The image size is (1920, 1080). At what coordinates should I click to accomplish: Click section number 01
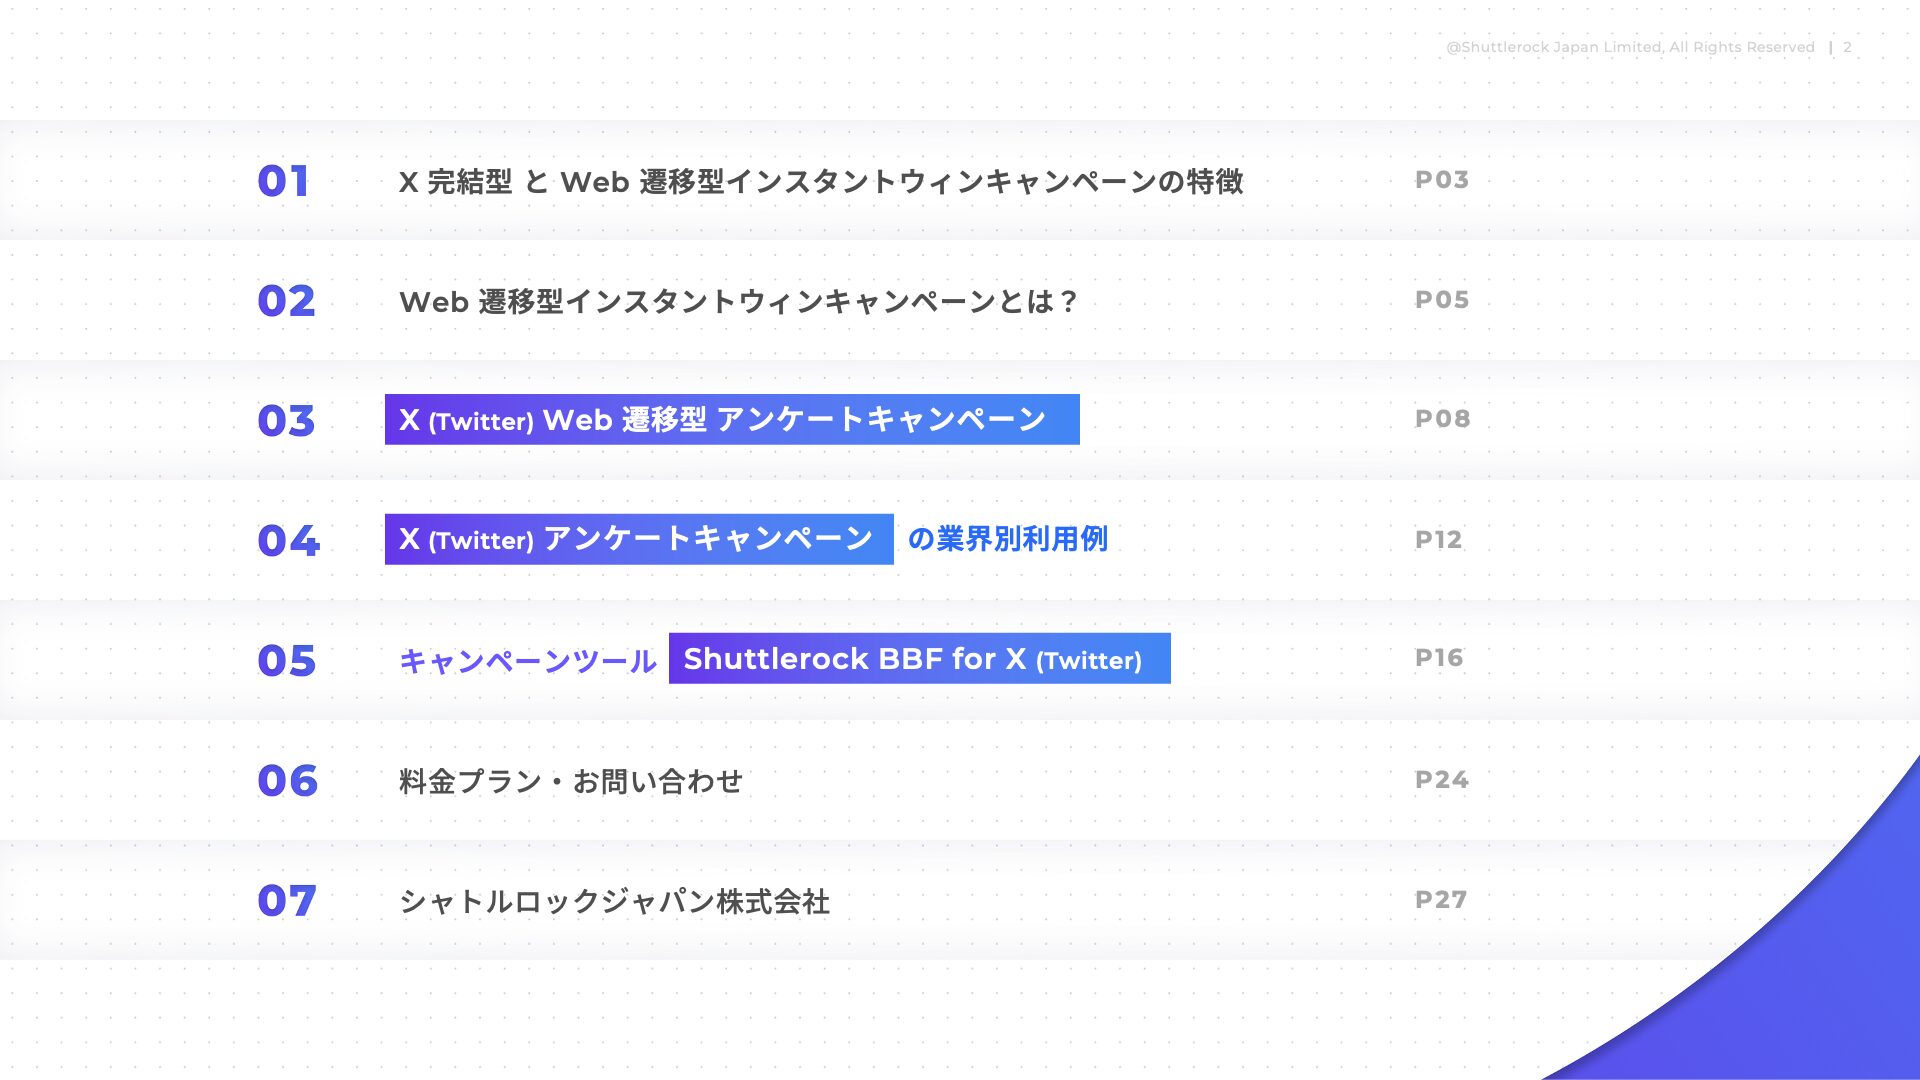[x=283, y=181]
